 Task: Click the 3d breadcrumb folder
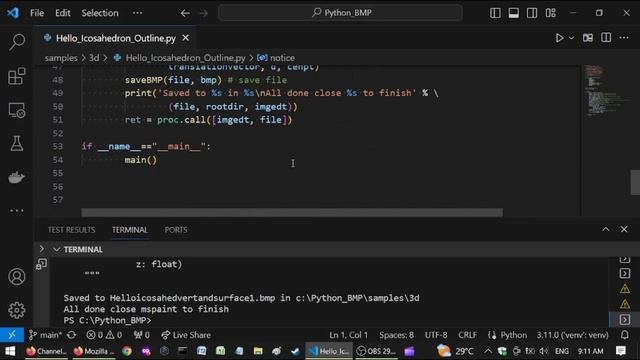point(94,58)
